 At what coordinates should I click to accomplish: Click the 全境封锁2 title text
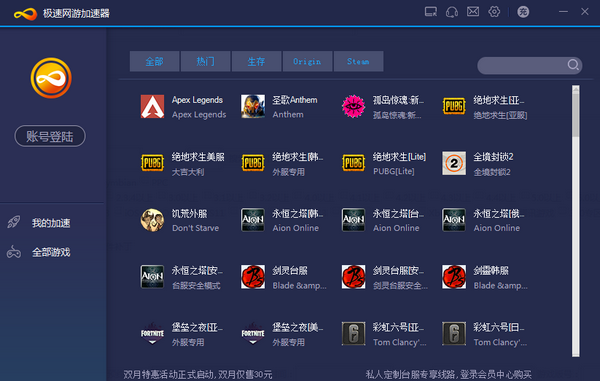pyautogui.click(x=493, y=157)
